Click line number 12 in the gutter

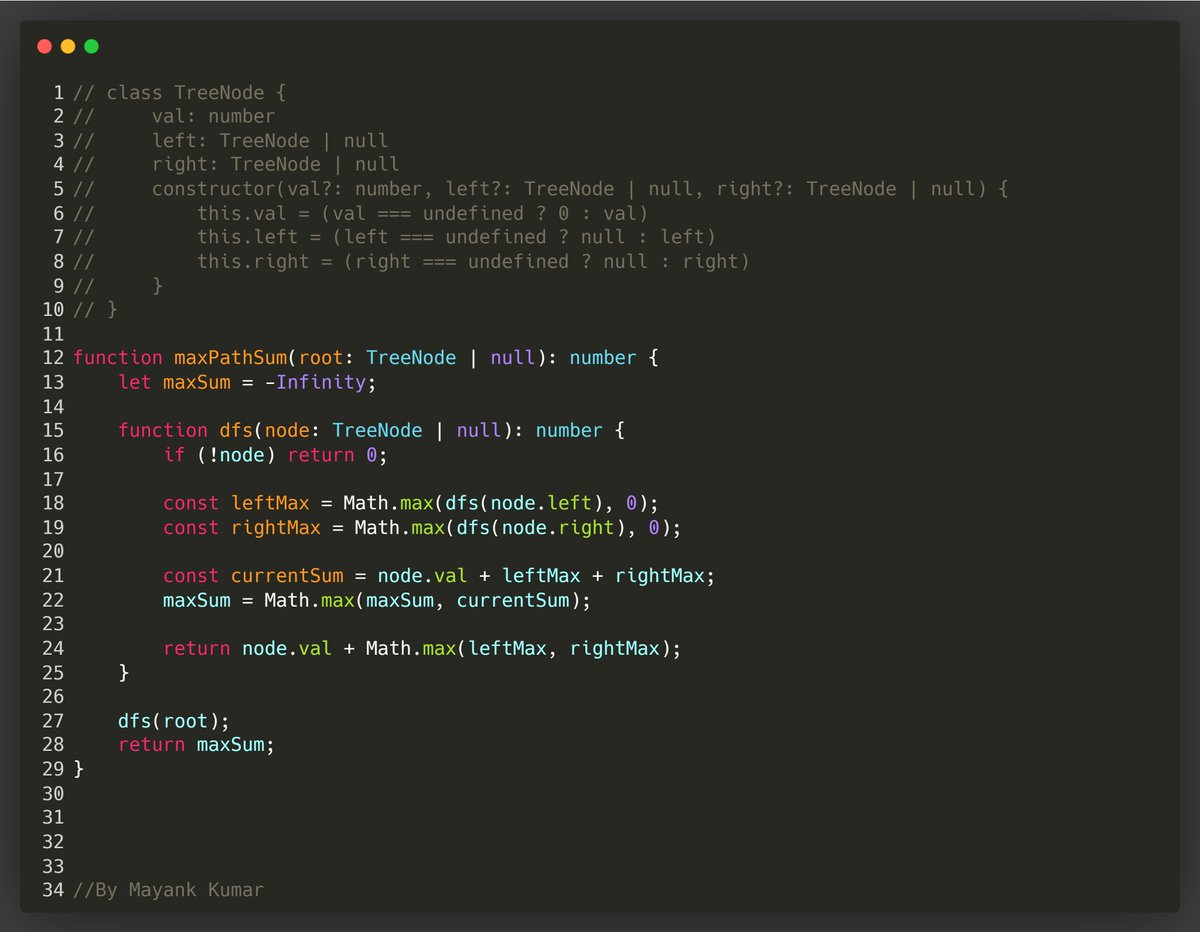(53, 358)
